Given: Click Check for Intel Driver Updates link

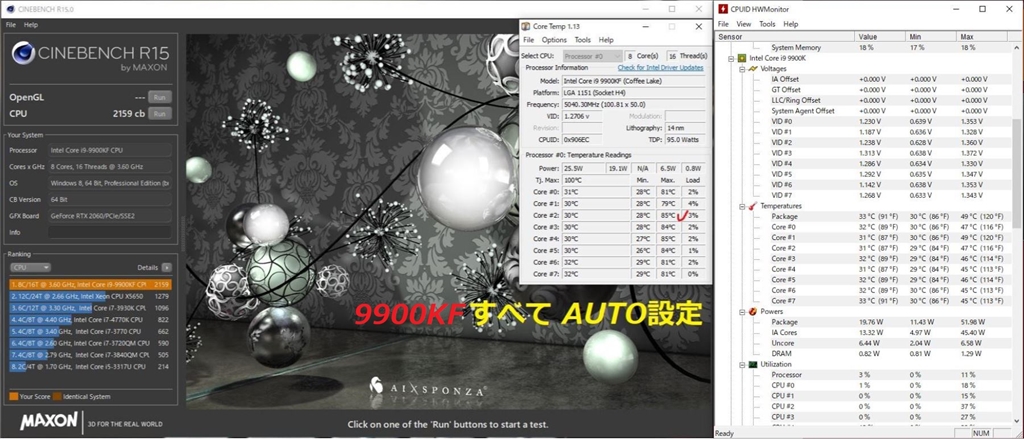Looking at the screenshot, I should point(662,67).
